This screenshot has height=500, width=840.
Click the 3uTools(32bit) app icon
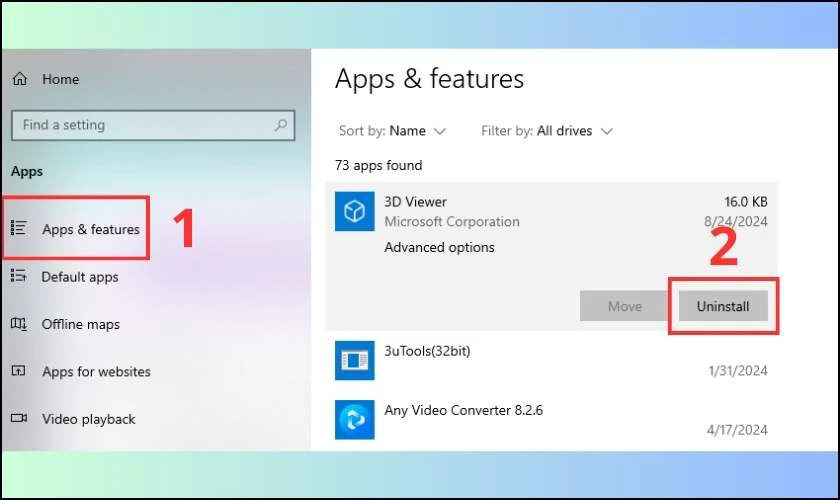[x=355, y=360]
